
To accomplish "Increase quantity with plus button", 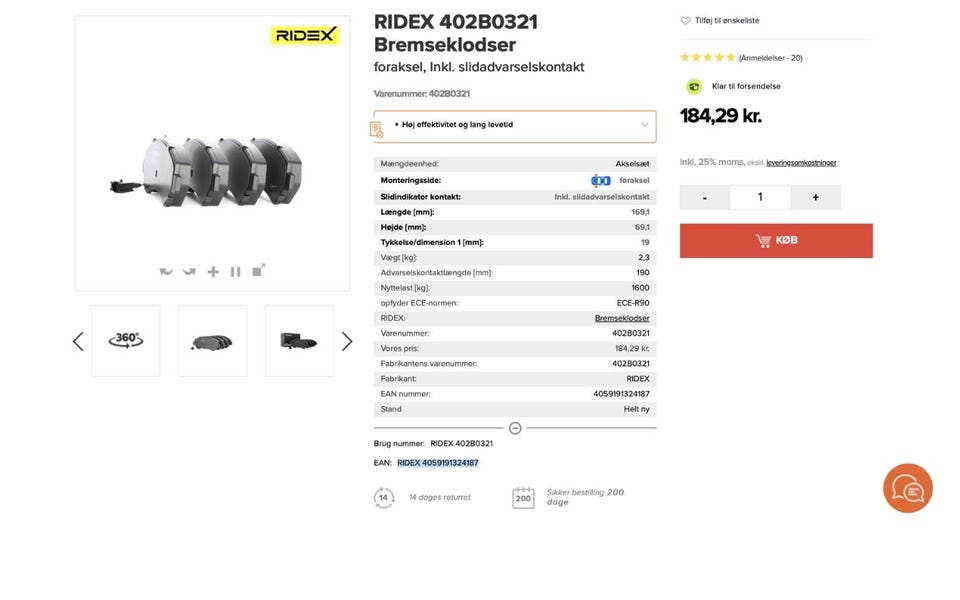I will (x=815, y=198).
